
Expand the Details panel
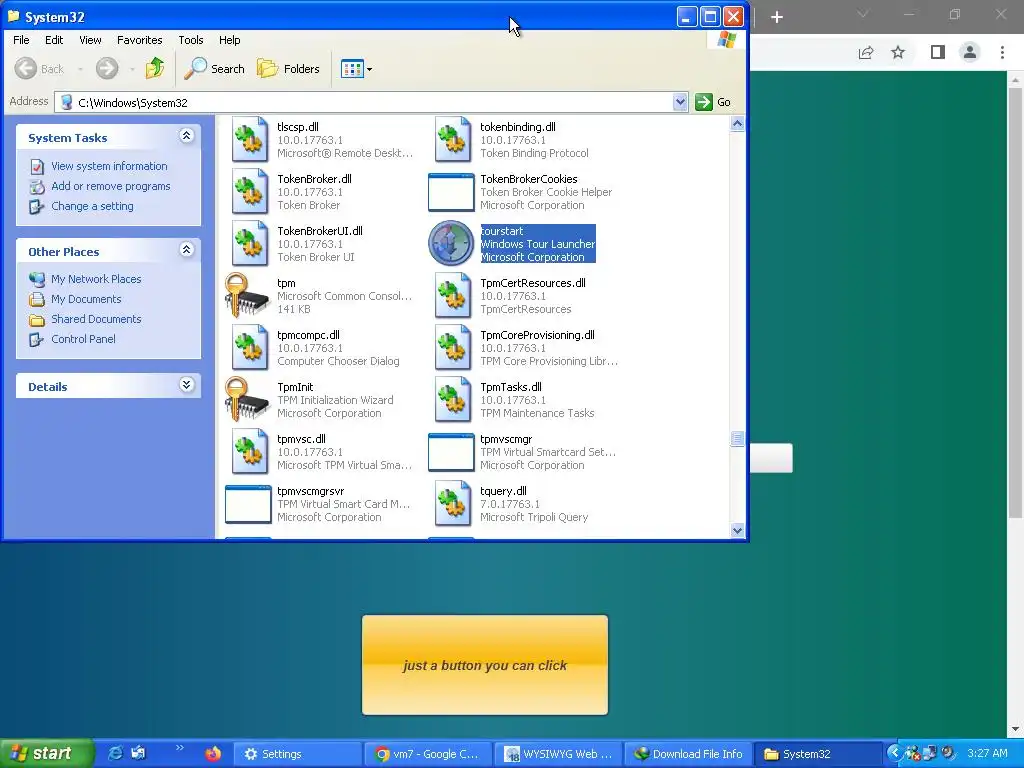point(186,385)
